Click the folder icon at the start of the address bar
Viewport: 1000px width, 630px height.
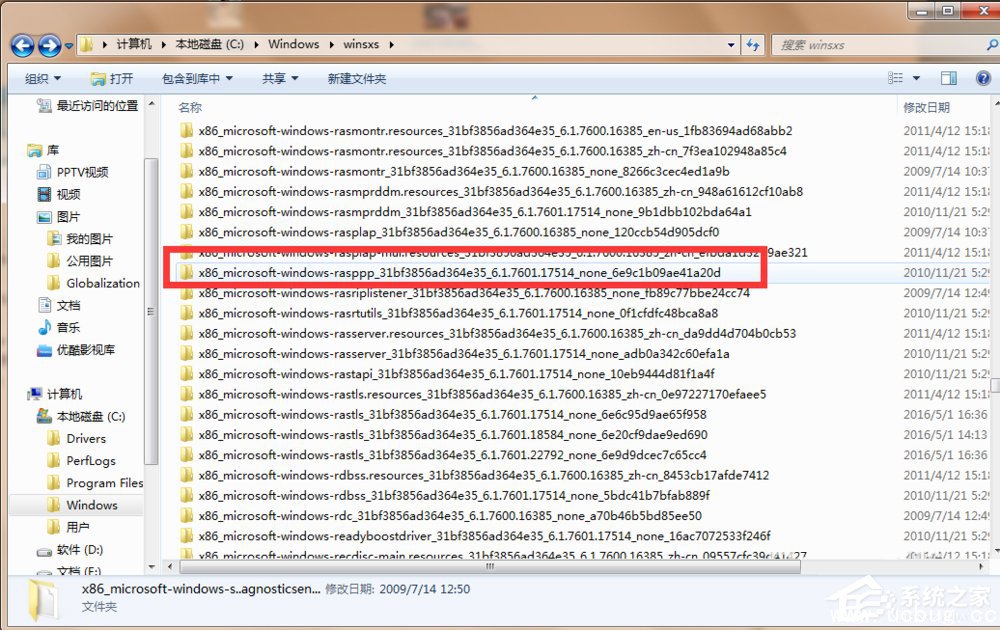coord(88,44)
